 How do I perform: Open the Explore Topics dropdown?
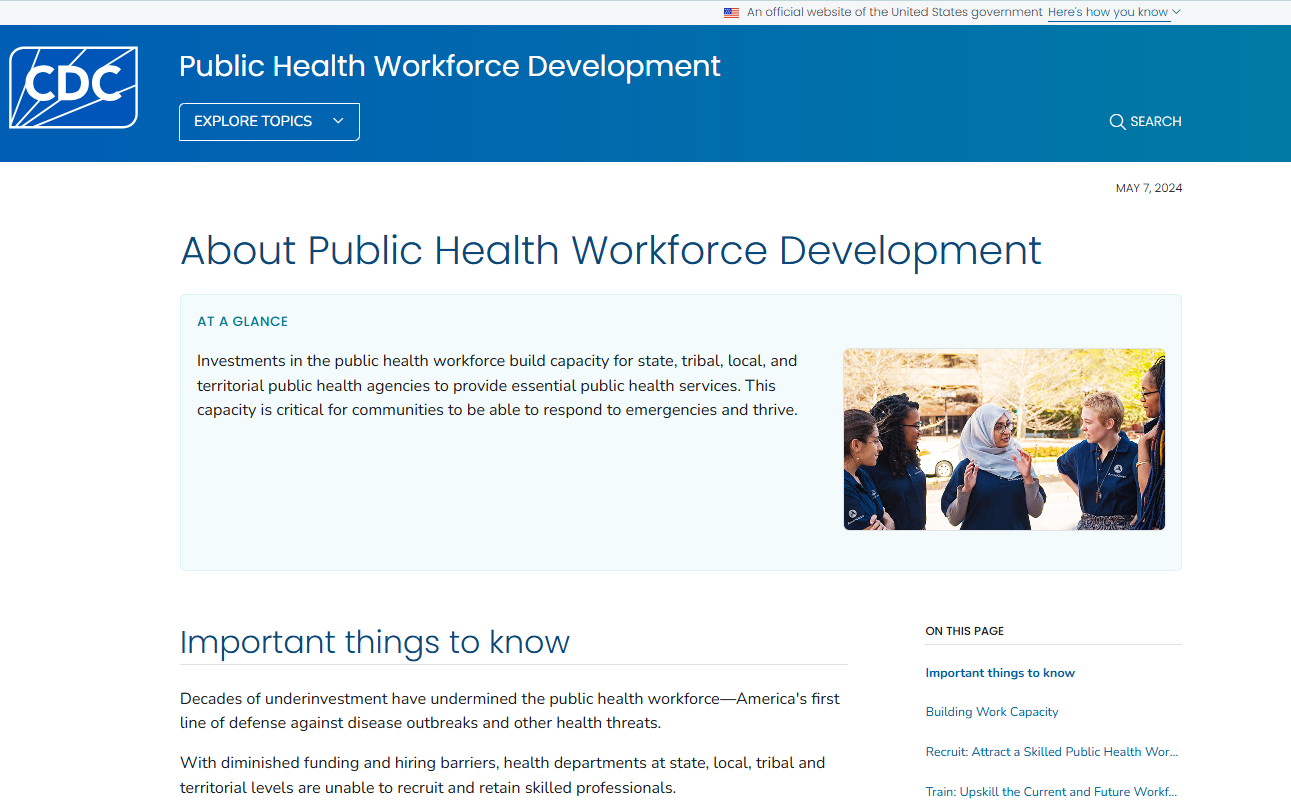pyautogui.click(x=269, y=121)
